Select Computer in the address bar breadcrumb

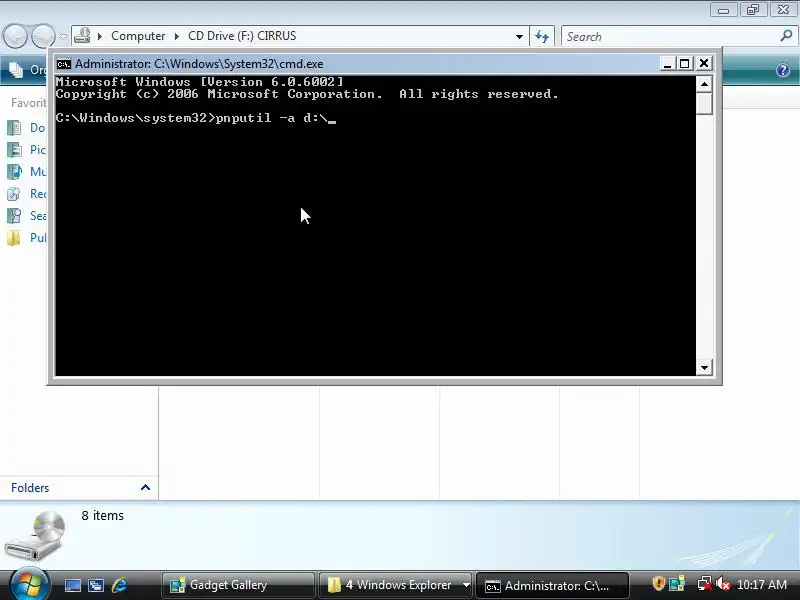coord(138,36)
